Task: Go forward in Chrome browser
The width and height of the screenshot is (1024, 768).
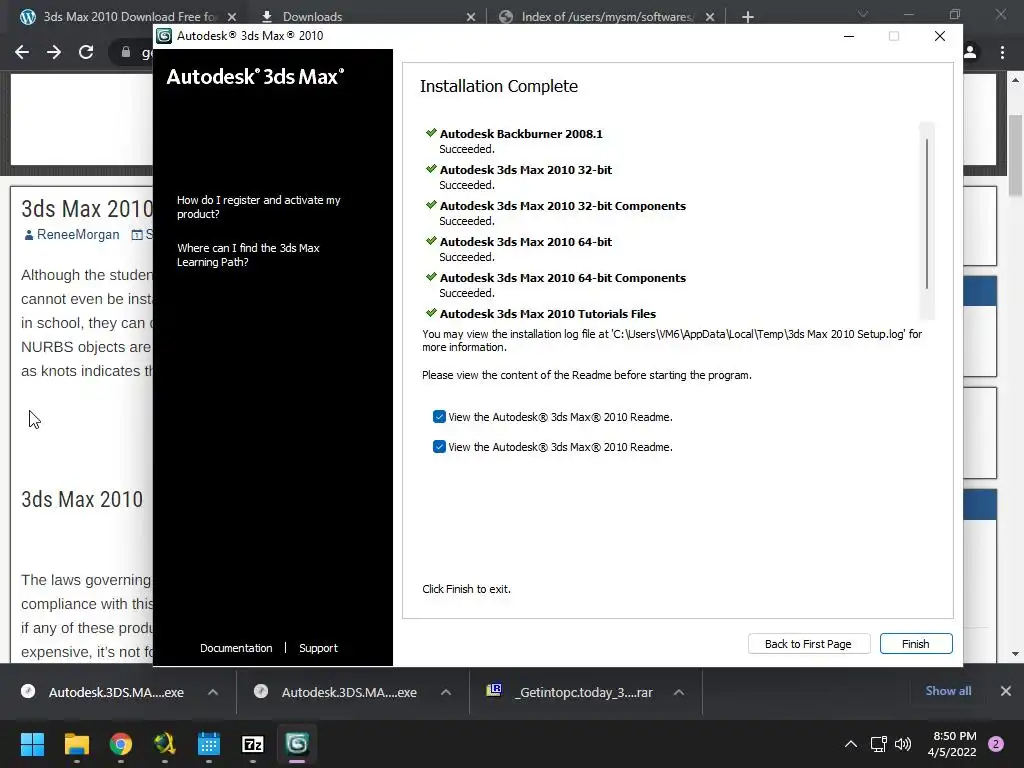Action: [x=54, y=52]
